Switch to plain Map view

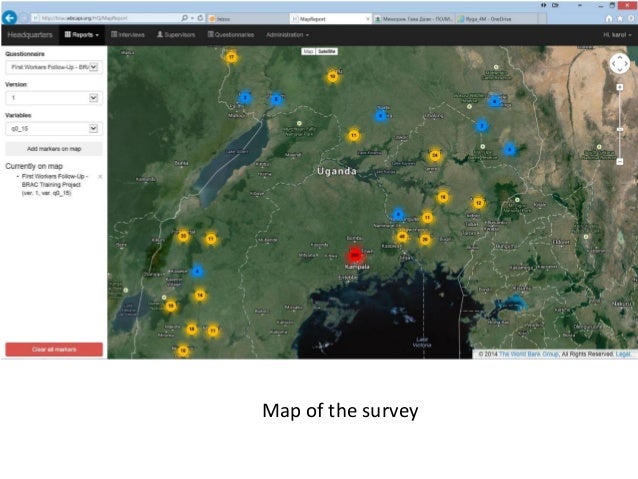308,51
